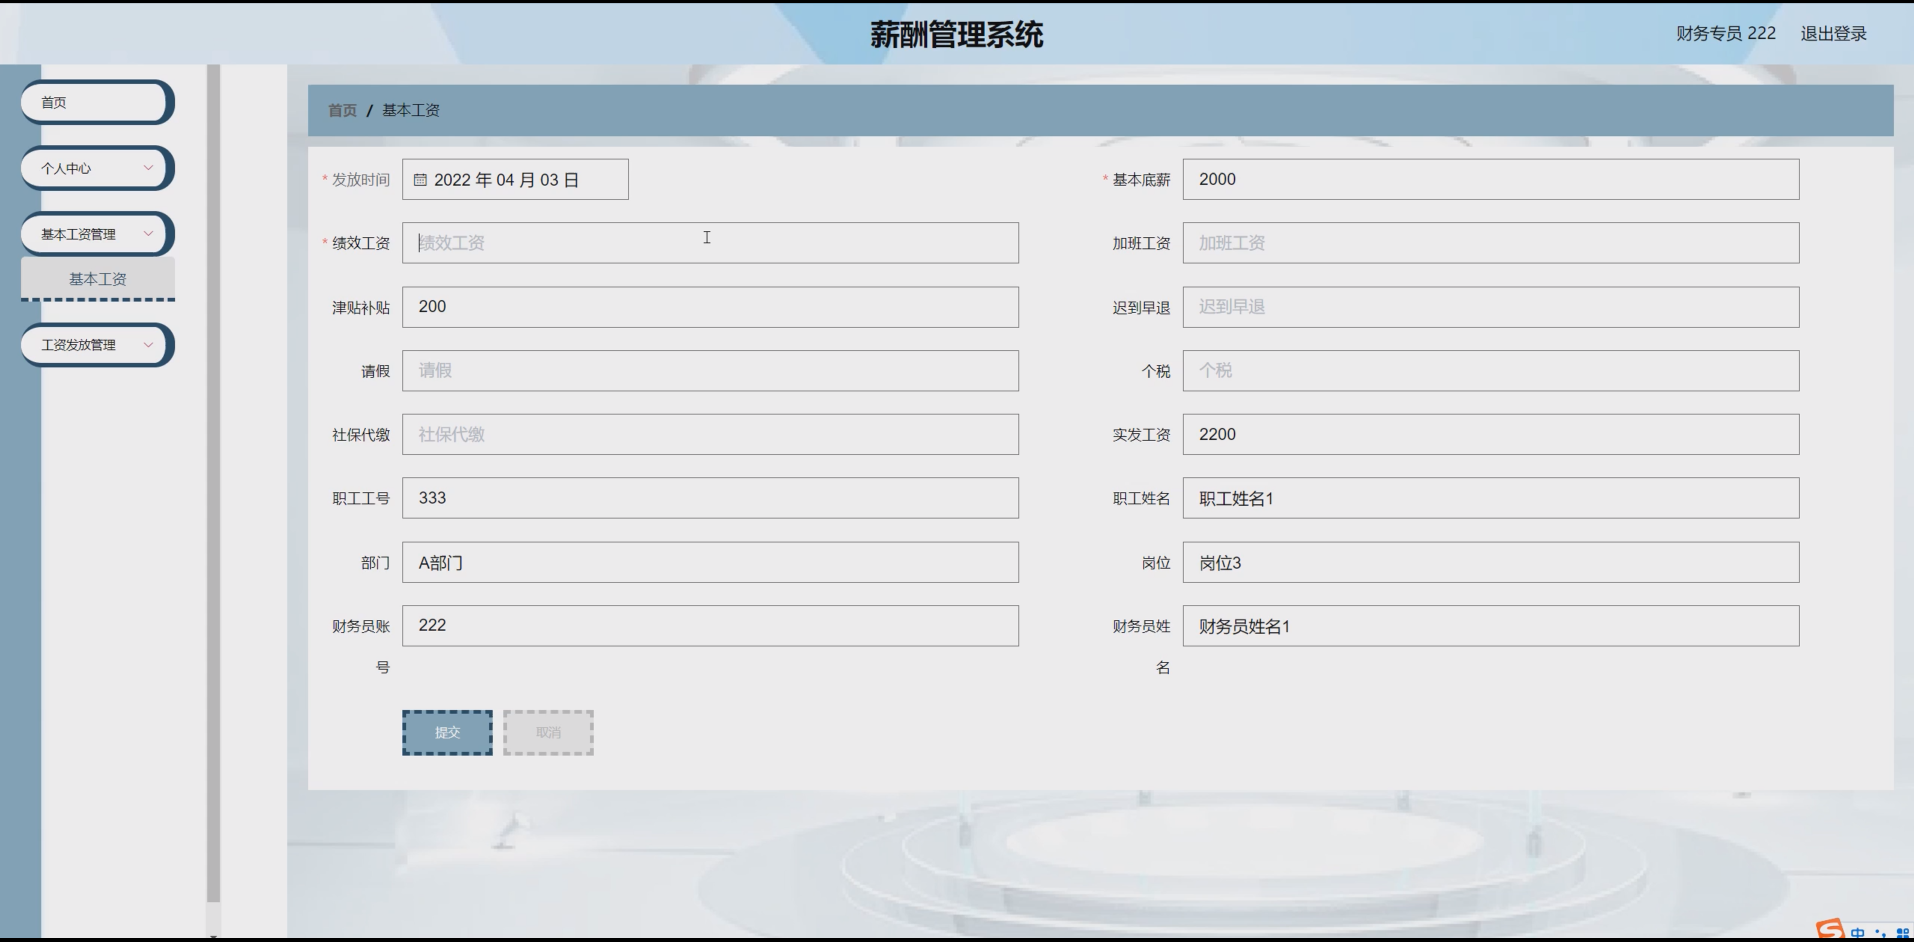The height and width of the screenshot is (942, 1914).
Task: Focus the 迟到早退 input field
Action: click(x=1491, y=307)
